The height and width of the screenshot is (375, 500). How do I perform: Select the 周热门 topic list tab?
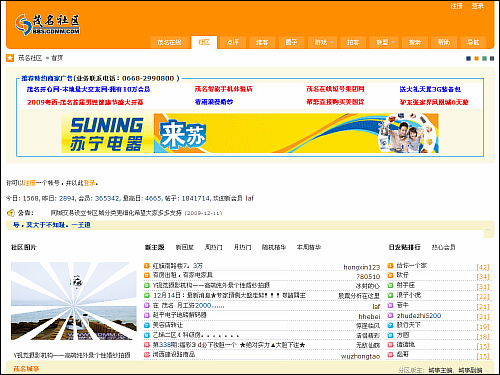click(x=214, y=247)
